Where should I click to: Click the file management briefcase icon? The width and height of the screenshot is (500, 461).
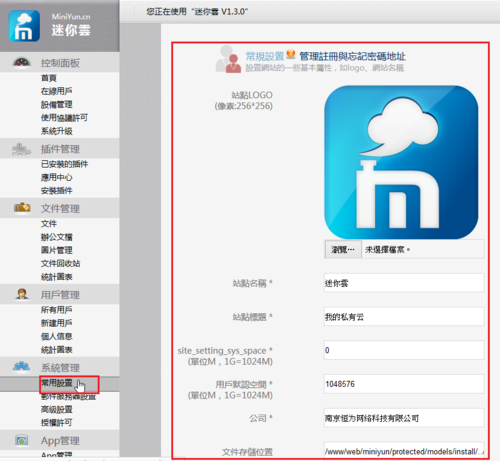tap(22, 208)
